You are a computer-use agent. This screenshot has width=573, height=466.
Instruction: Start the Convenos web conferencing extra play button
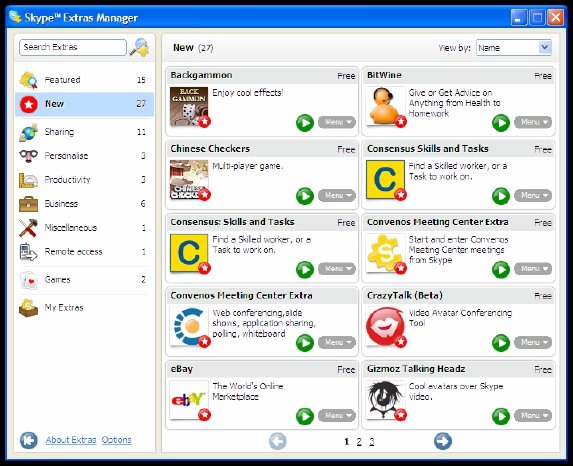[305, 343]
